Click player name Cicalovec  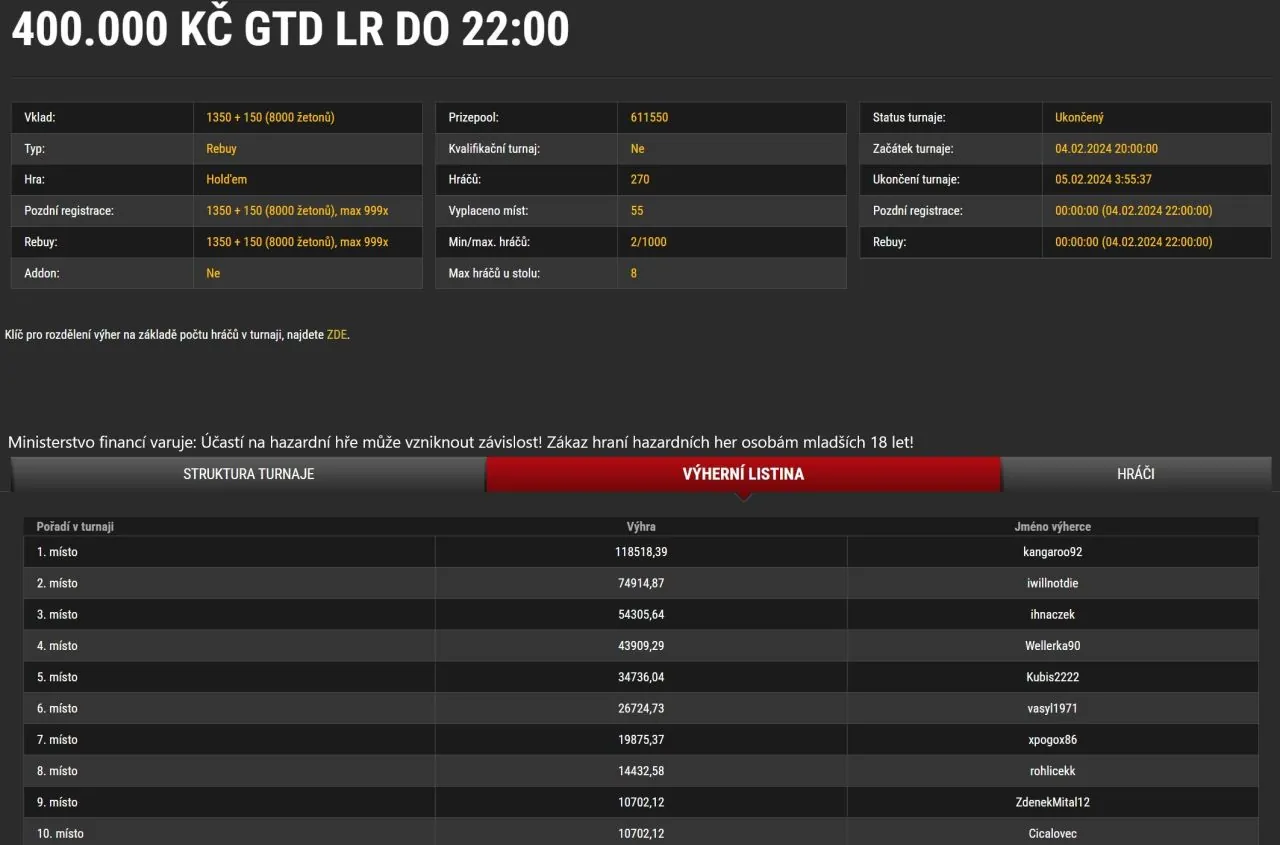(x=1052, y=834)
